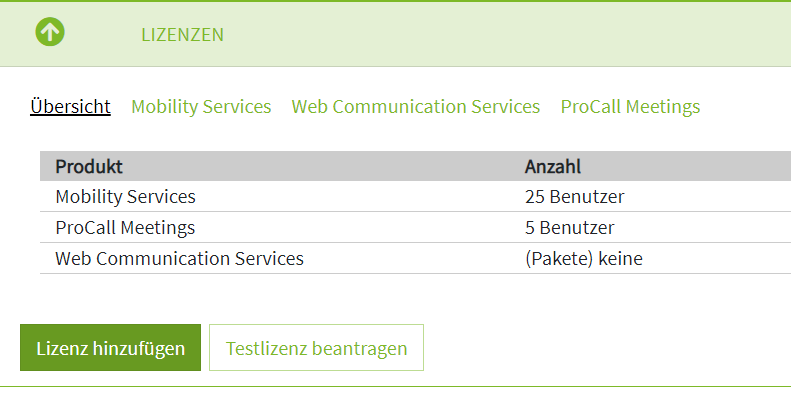Select the ProCall Meetings table row
Viewport: 791px width, 395px height.
tap(415, 228)
